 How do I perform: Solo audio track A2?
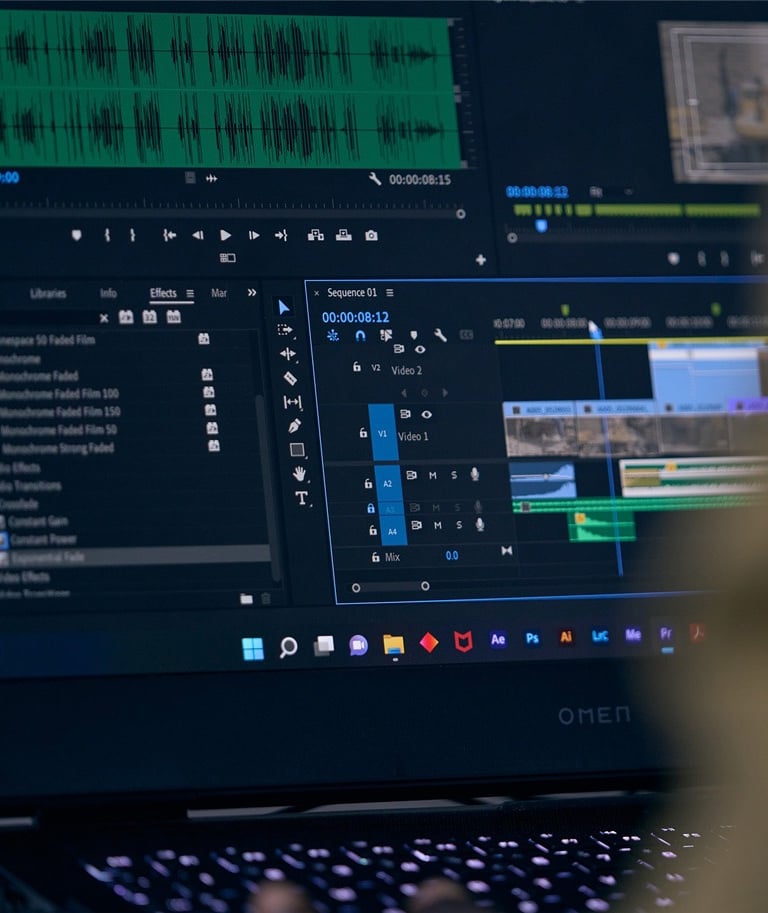click(x=454, y=475)
